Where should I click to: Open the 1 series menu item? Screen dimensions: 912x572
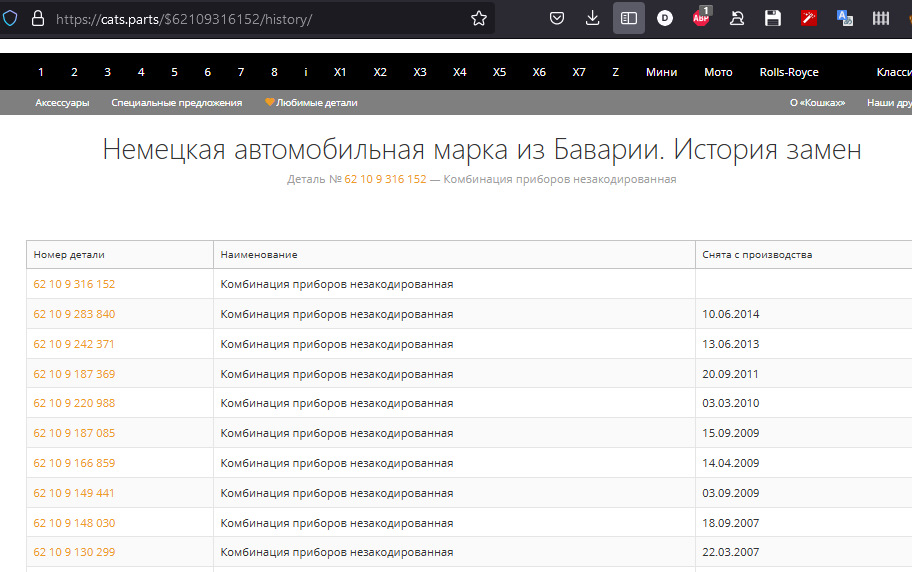(x=41, y=72)
